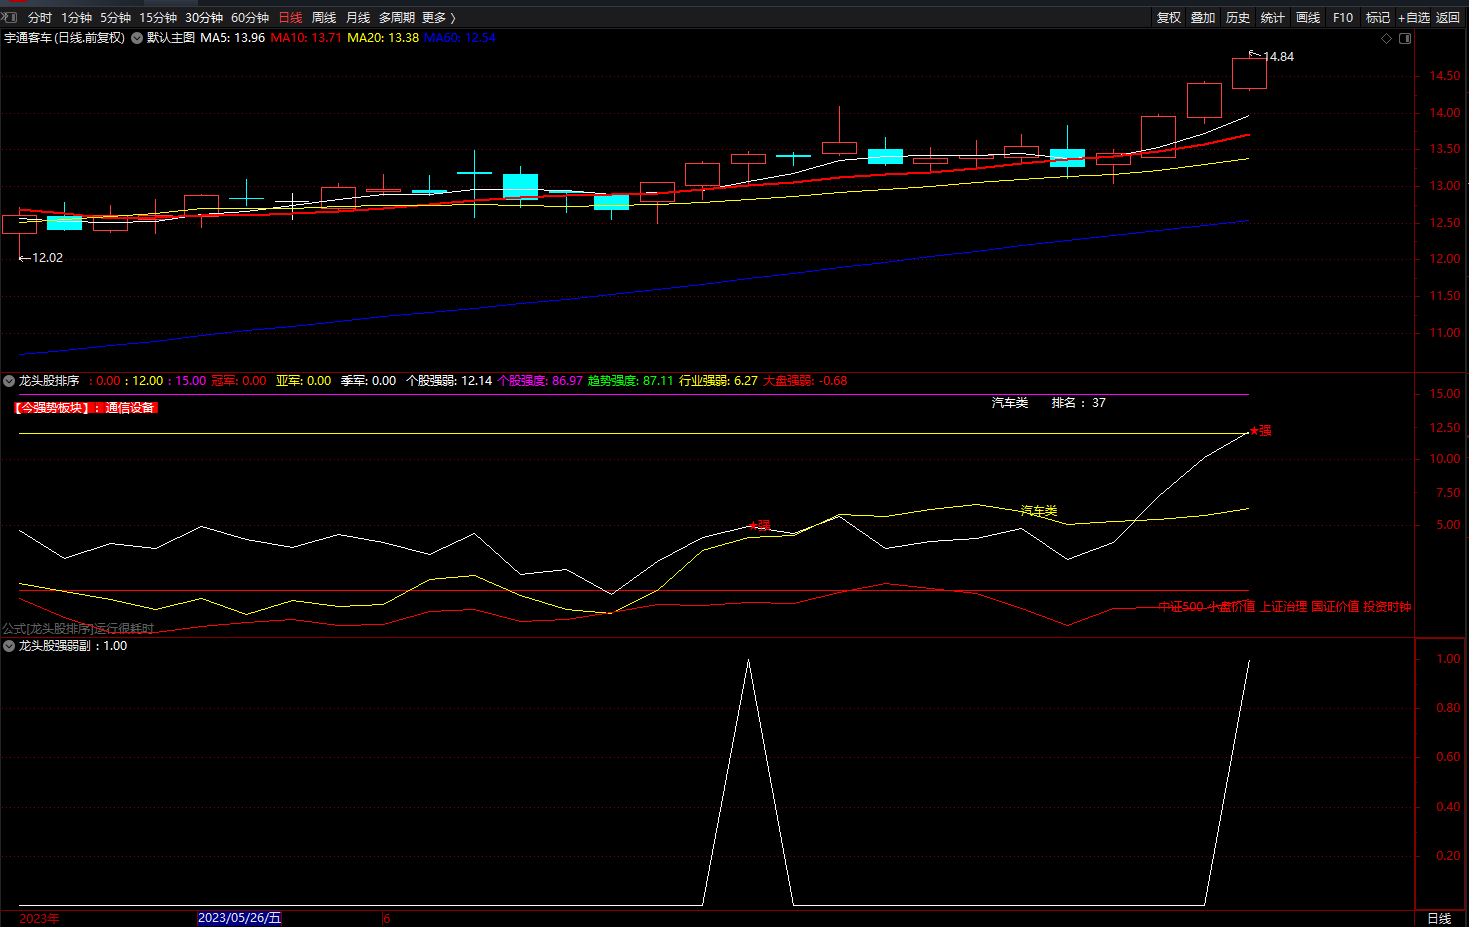Click the 标记 mark button

1378,18
